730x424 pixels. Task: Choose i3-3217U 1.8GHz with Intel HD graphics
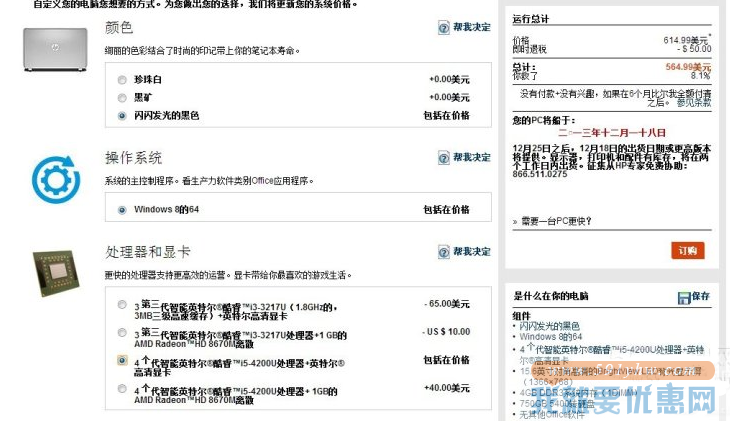tap(122, 305)
